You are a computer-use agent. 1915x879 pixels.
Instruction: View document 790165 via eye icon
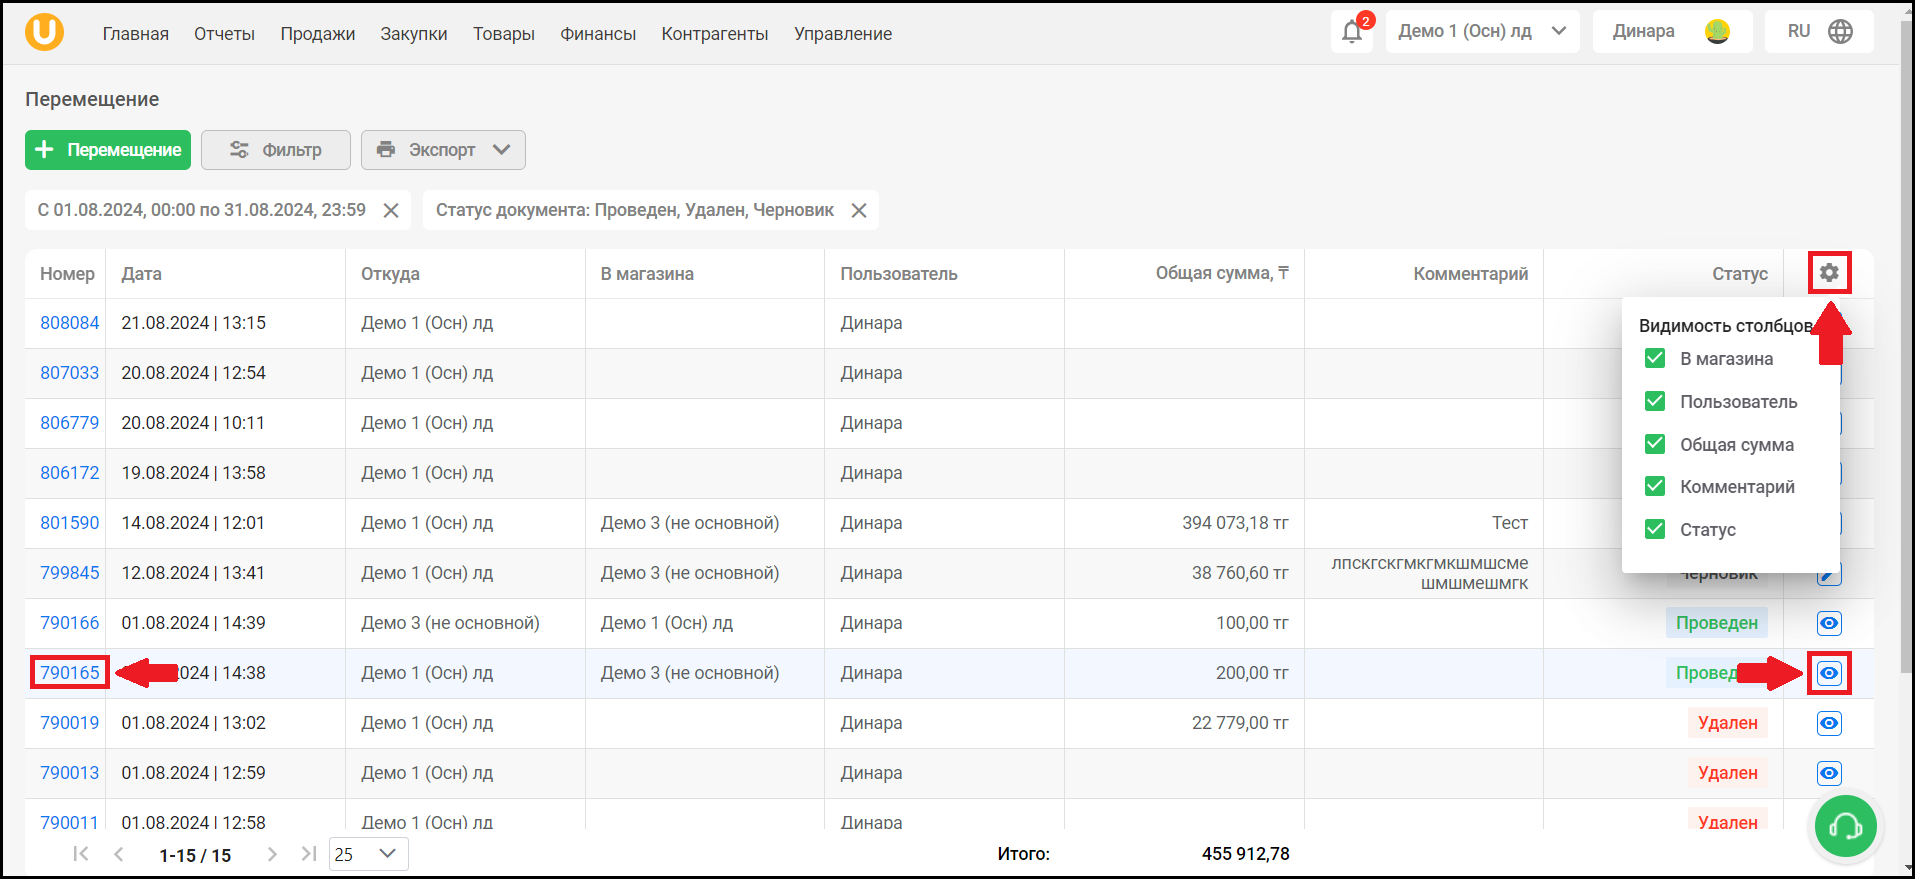(1829, 673)
